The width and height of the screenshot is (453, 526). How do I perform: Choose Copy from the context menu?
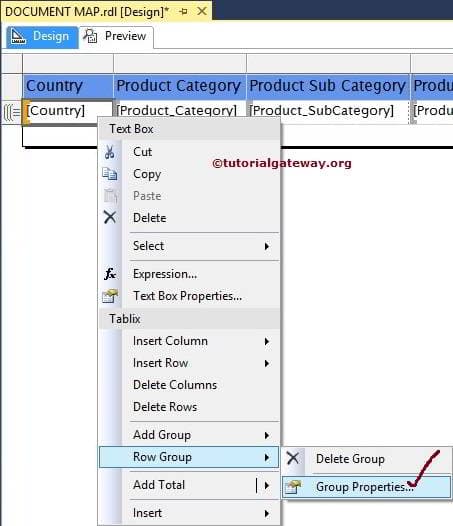[x=189, y=174]
